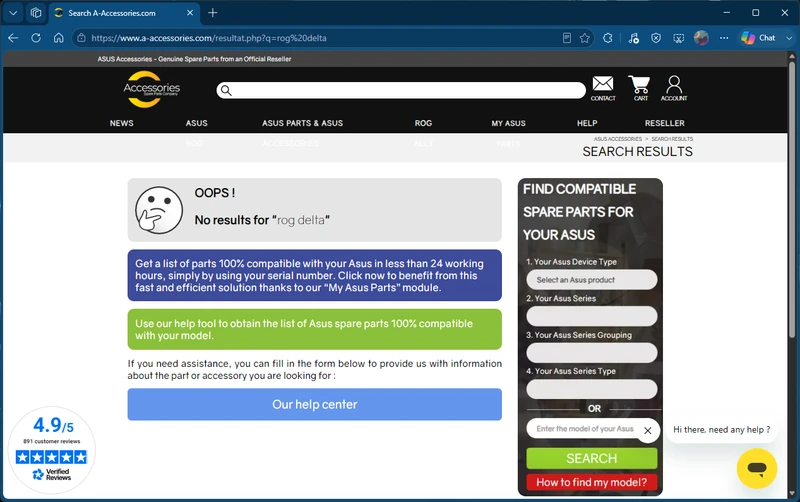Click the ASUS ACCESSORIES breadcrumb link

(x=617, y=139)
